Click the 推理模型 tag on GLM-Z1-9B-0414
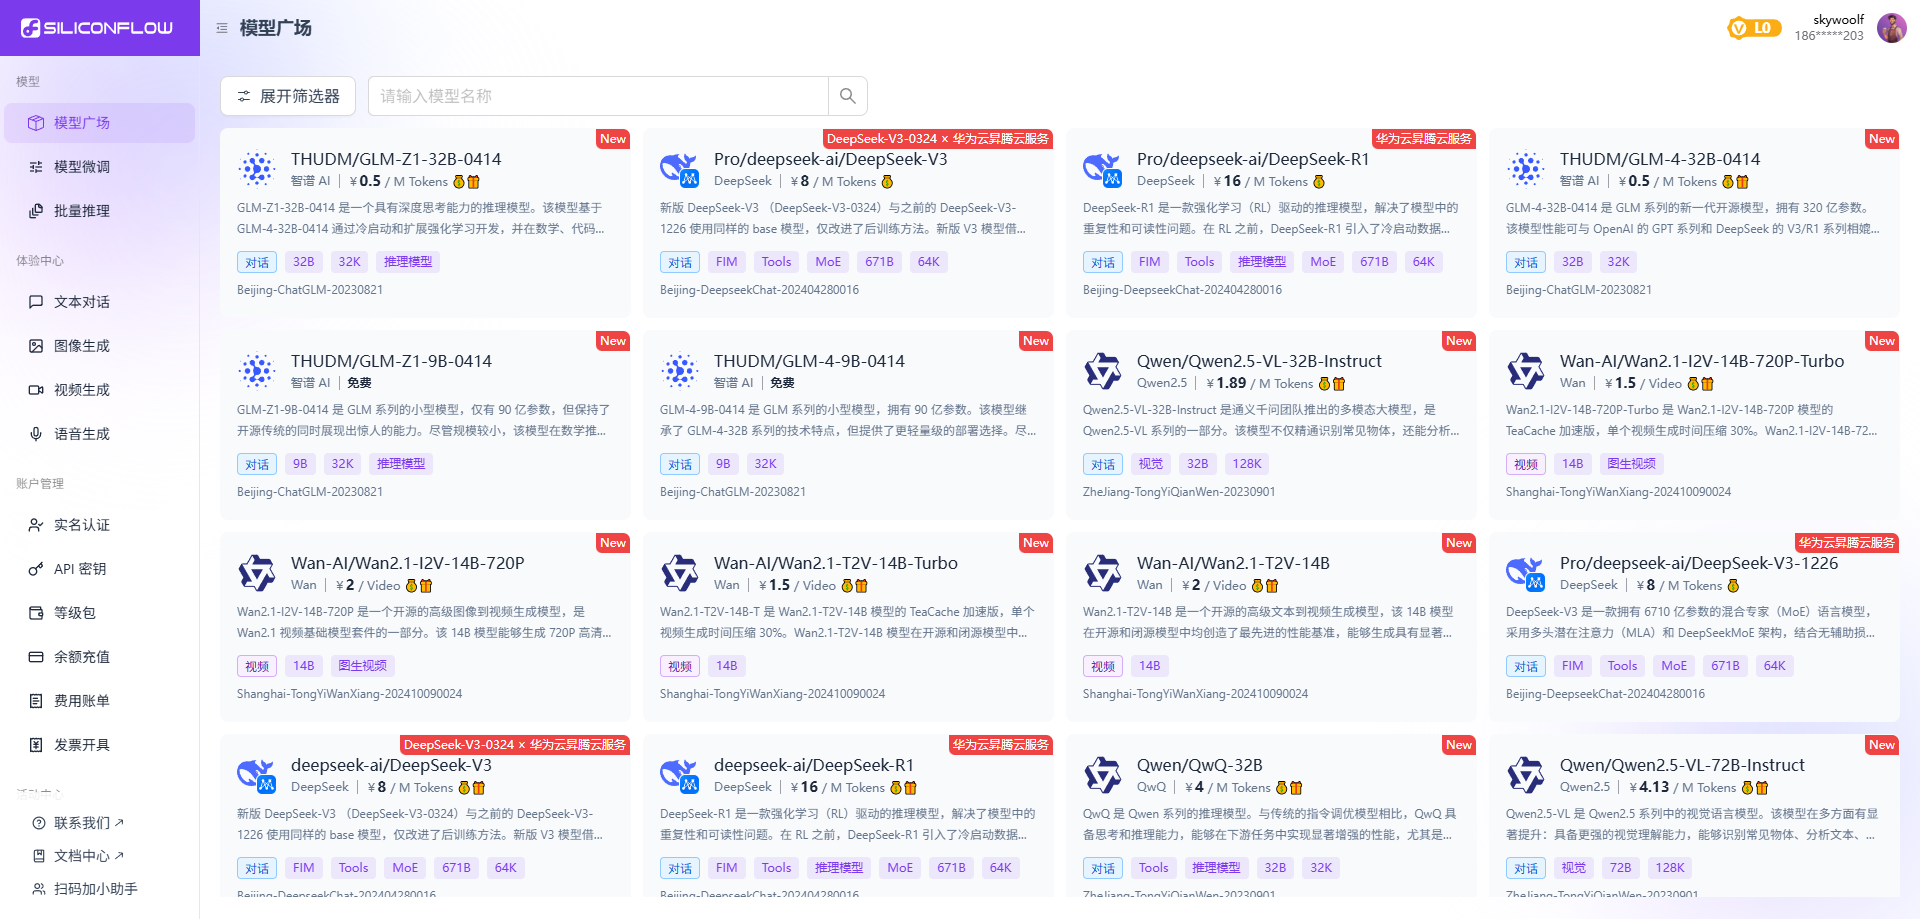This screenshot has width=1920, height=919. [401, 464]
